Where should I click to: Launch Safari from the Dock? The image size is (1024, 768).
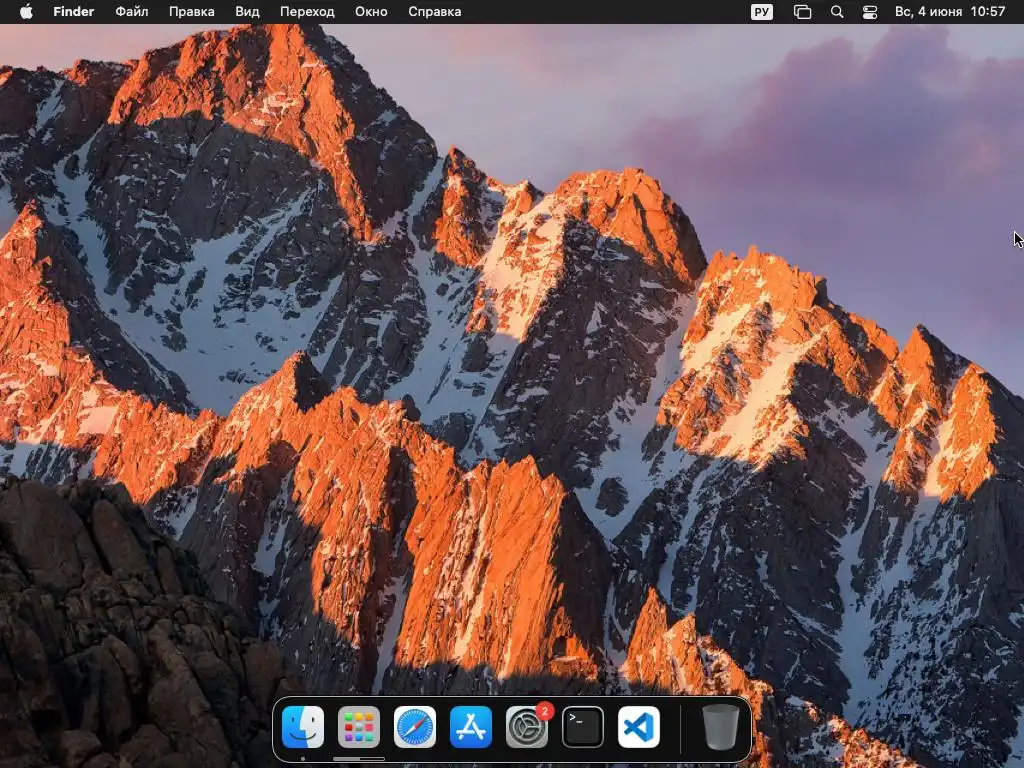click(415, 727)
